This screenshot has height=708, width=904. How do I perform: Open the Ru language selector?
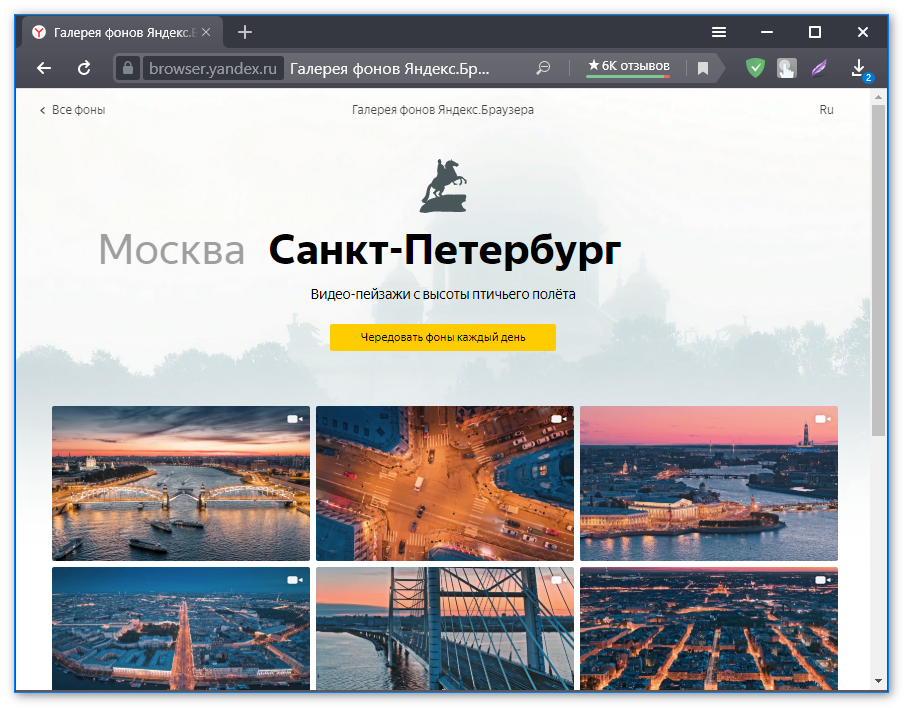coord(826,110)
